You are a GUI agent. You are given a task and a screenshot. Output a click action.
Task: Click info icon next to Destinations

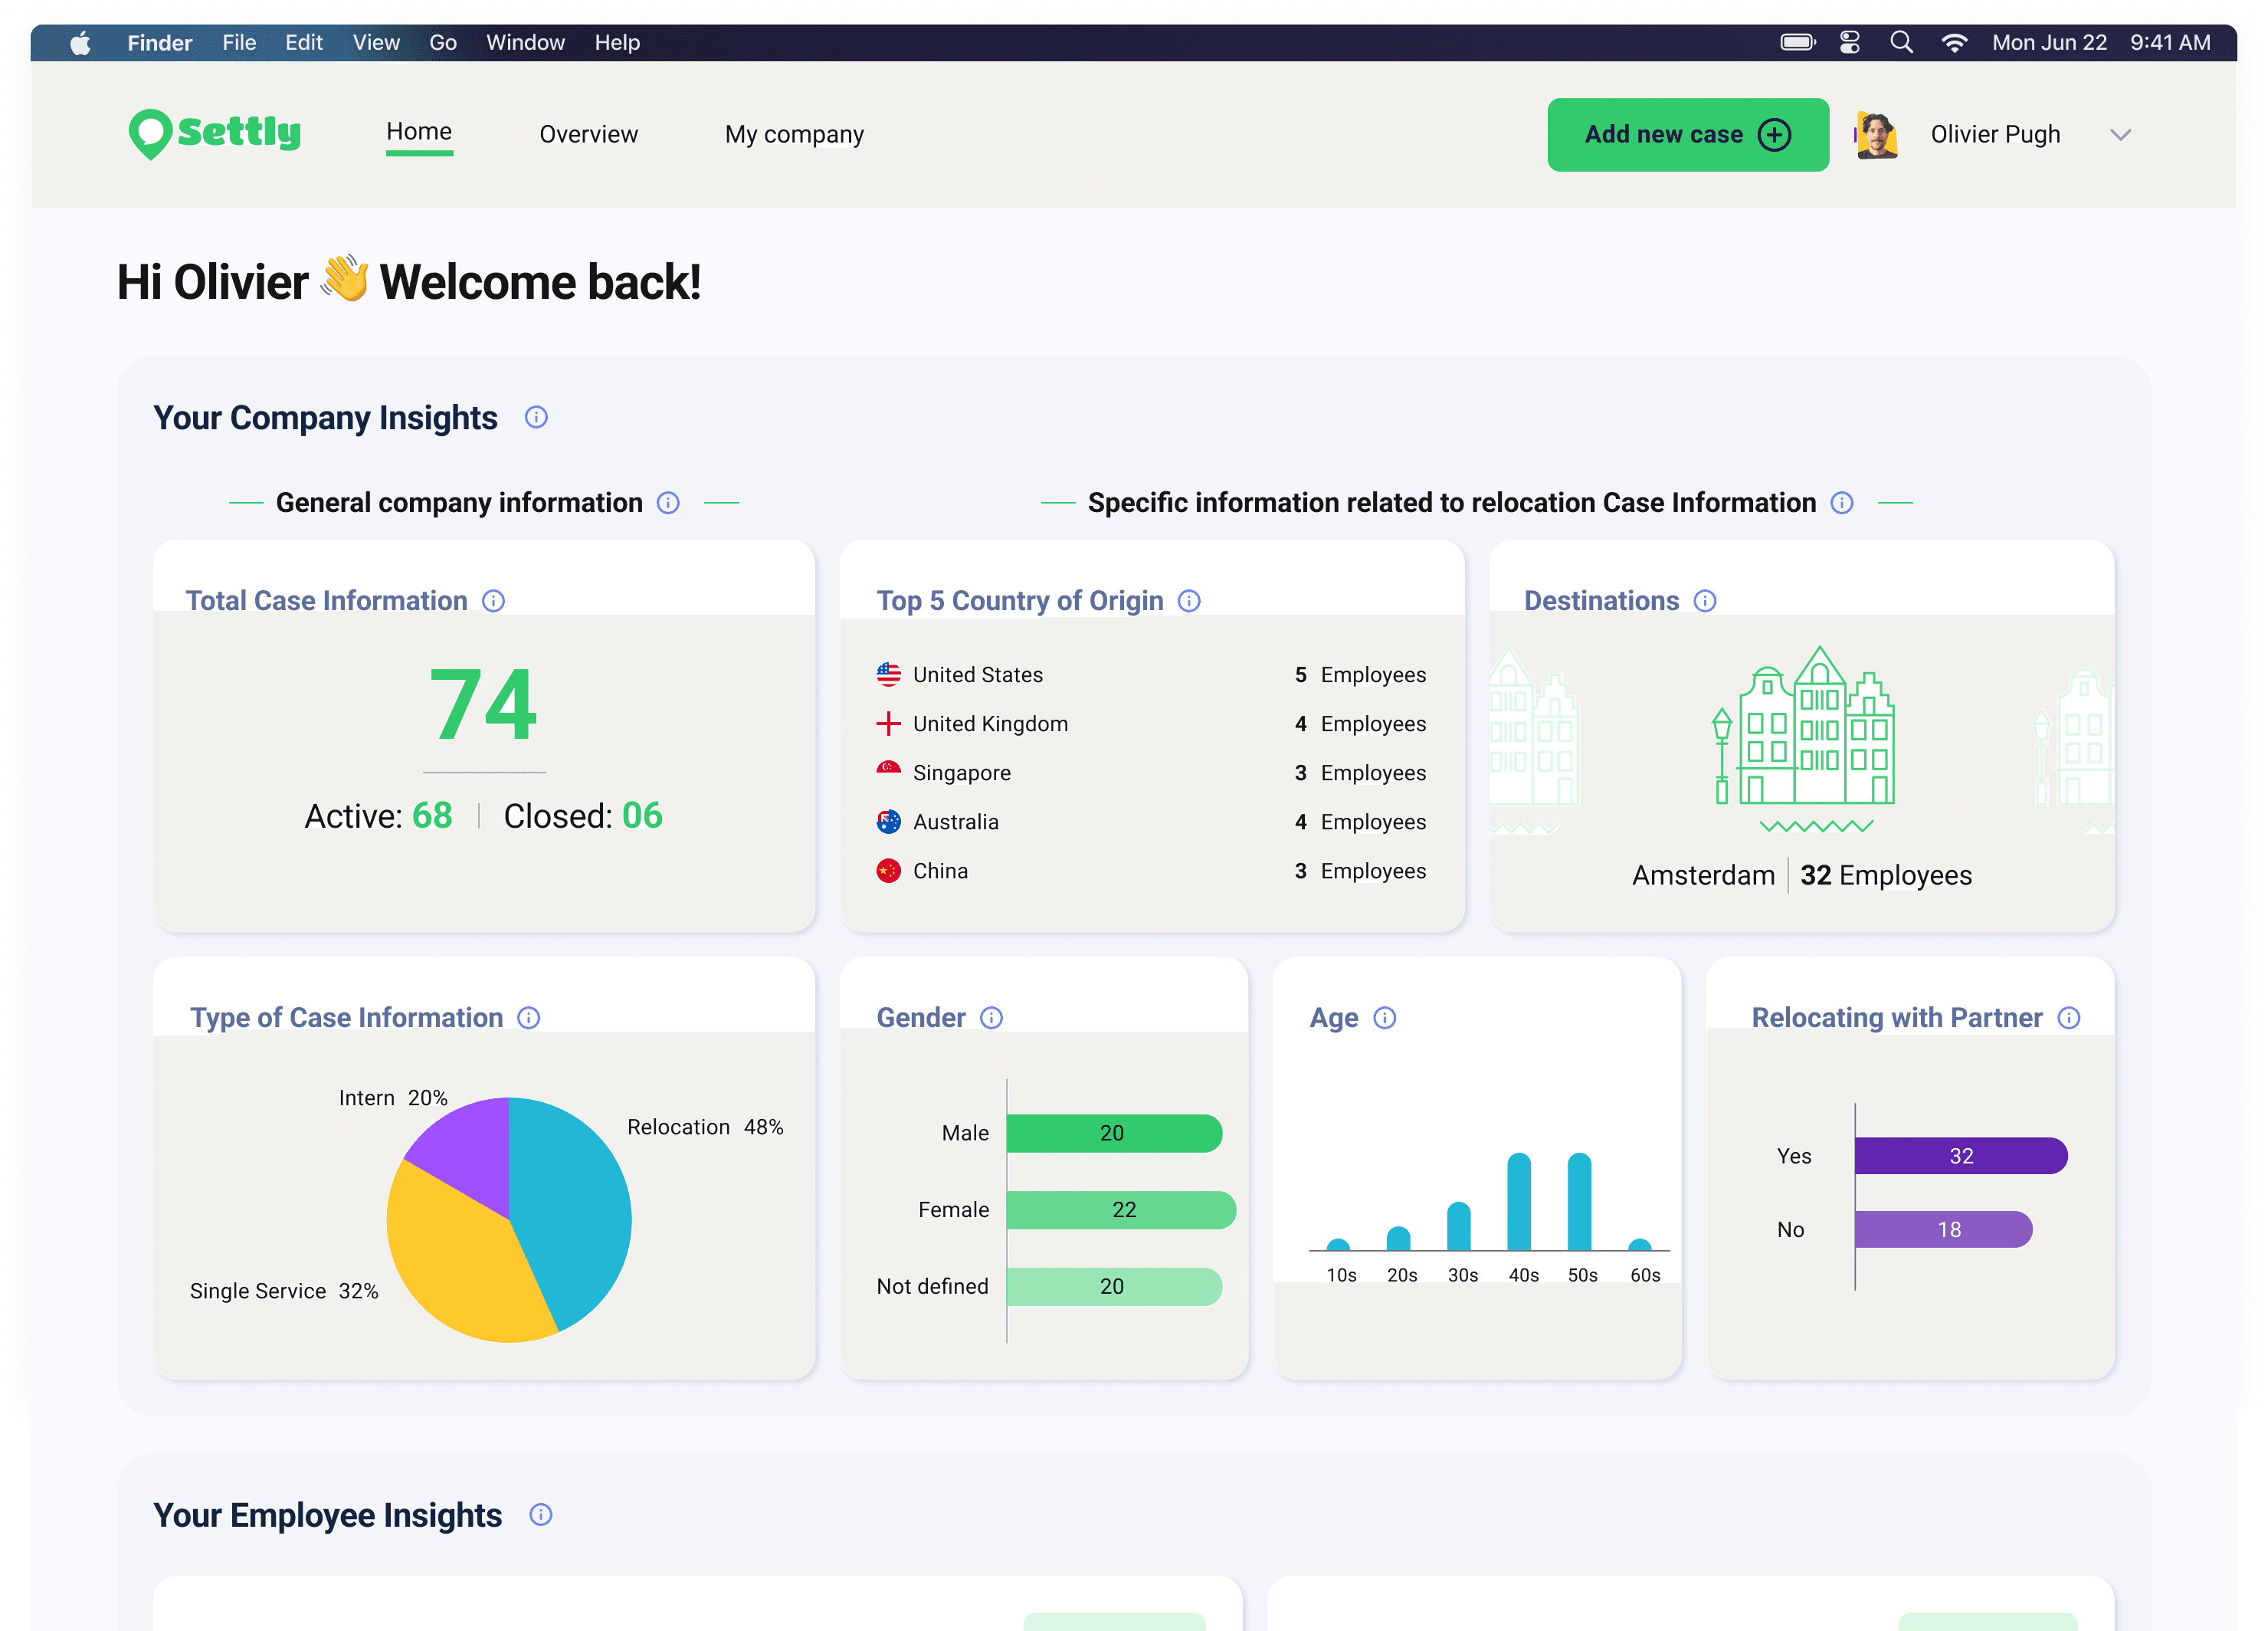(x=1704, y=600)
